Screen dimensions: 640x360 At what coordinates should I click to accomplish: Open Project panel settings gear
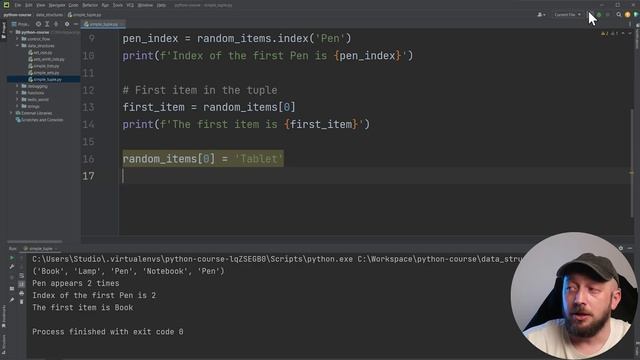pos(67,24)
